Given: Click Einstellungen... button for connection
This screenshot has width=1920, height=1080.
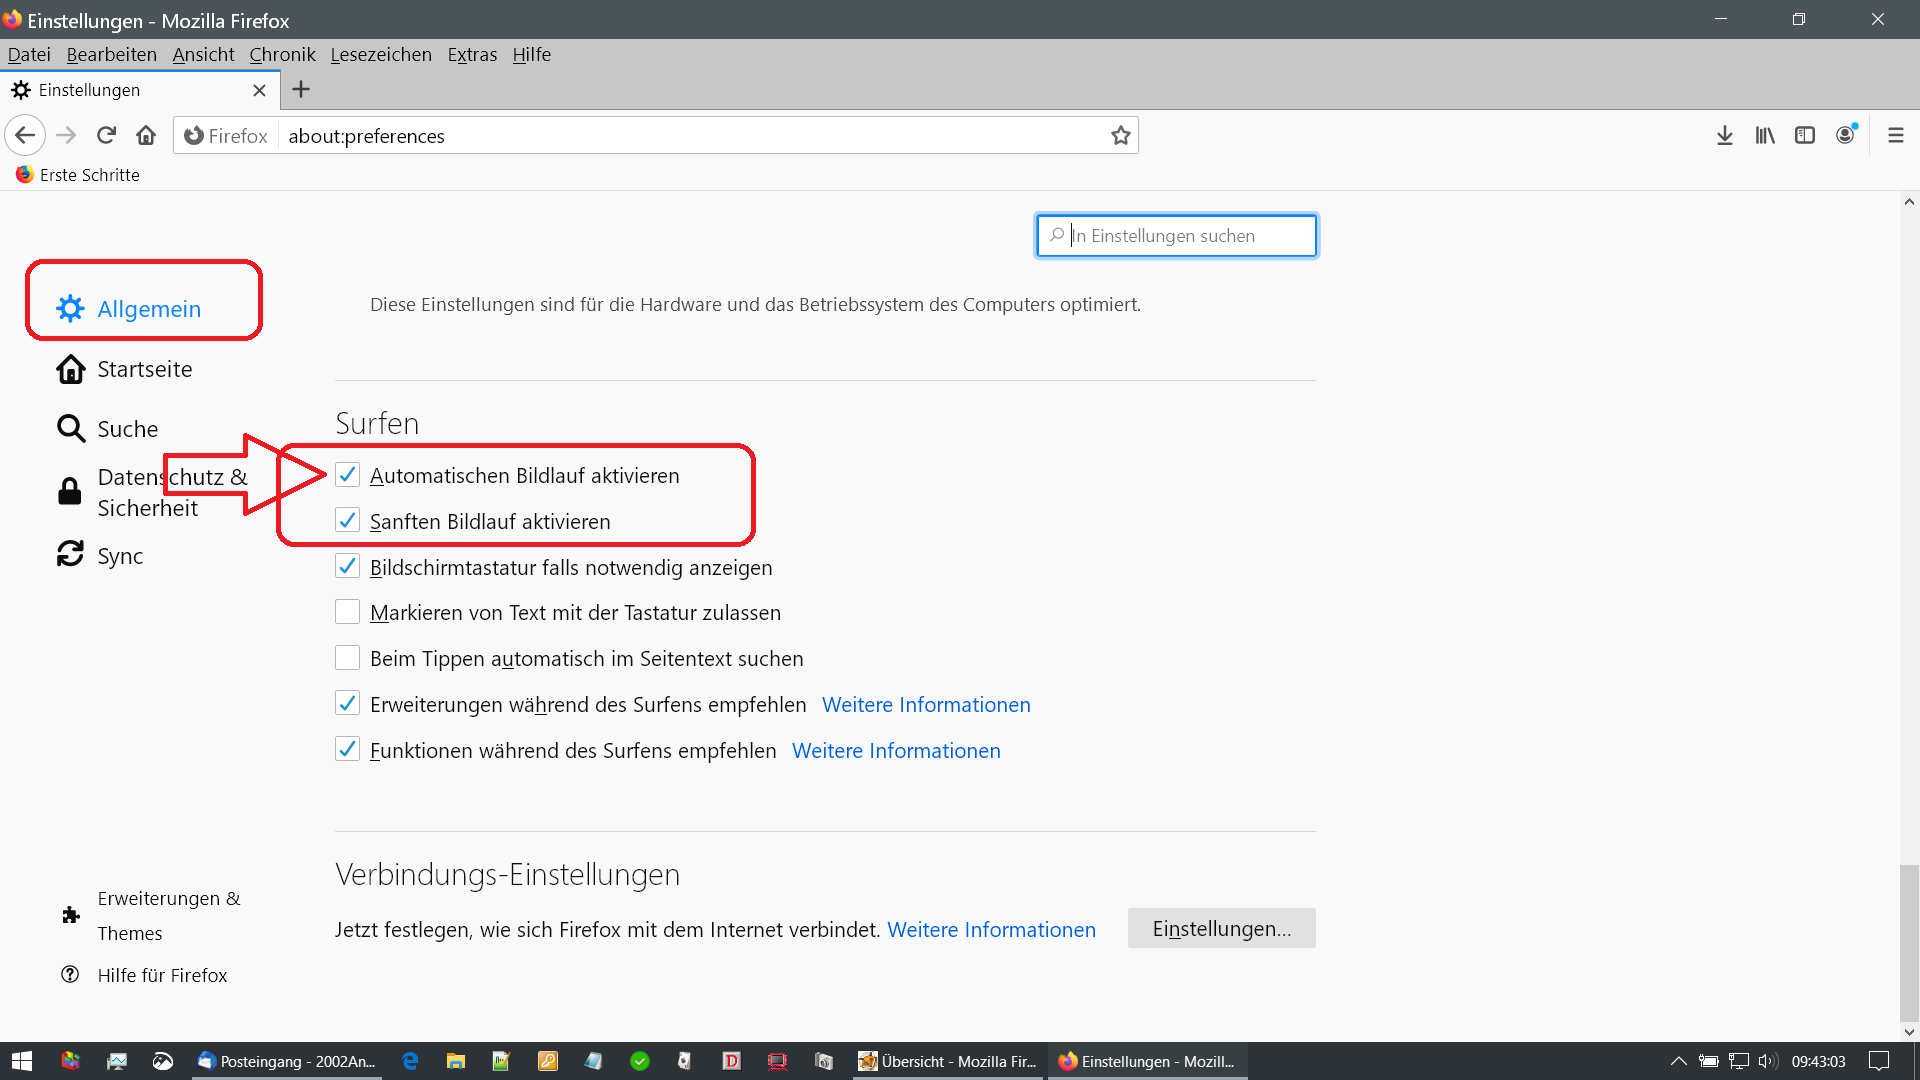Looking at the screenshot, I should (x=1221, y=928).
